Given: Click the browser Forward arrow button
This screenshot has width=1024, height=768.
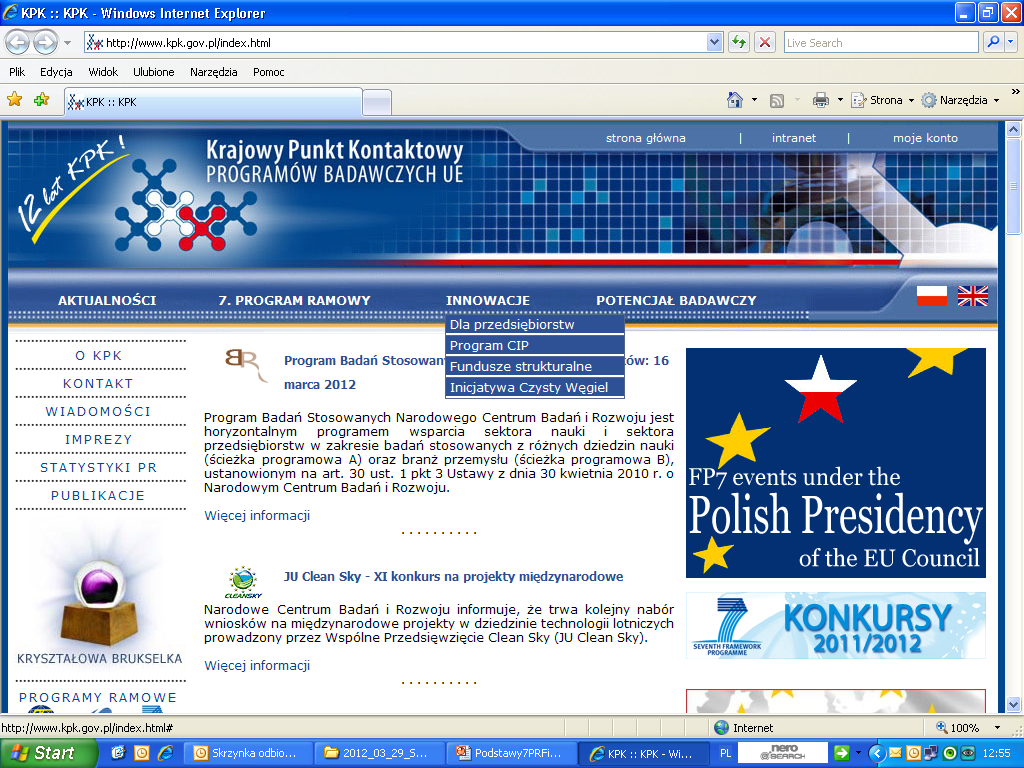Looking at the screenshot, I should [x=45, y=43].
